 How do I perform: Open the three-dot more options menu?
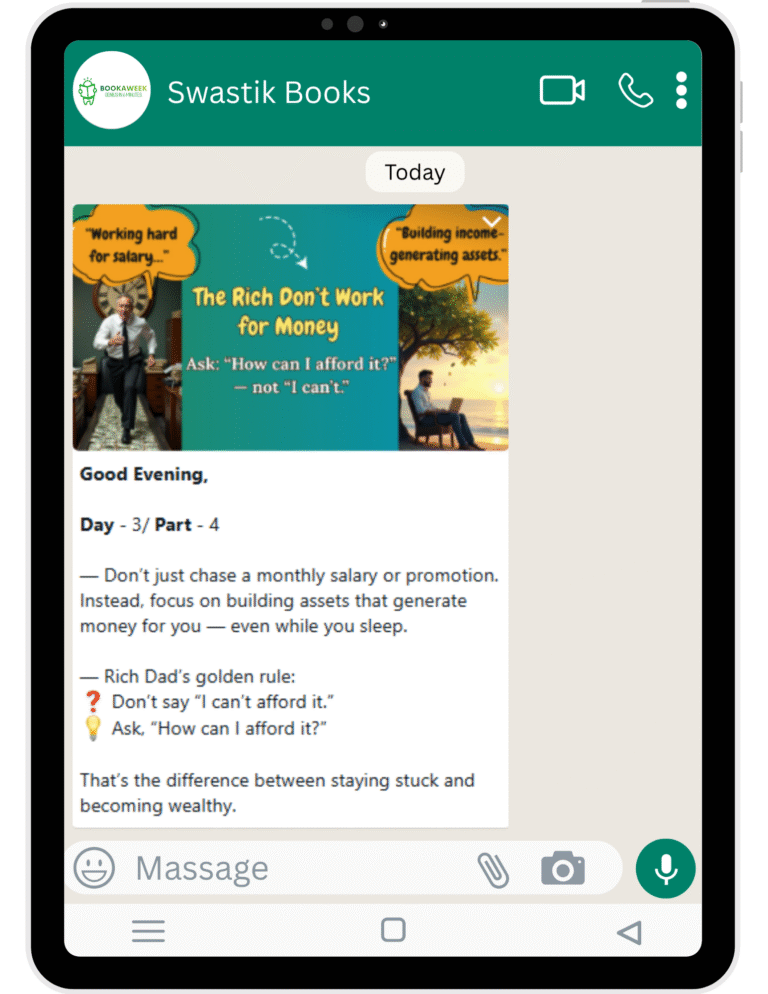point(681,91)
